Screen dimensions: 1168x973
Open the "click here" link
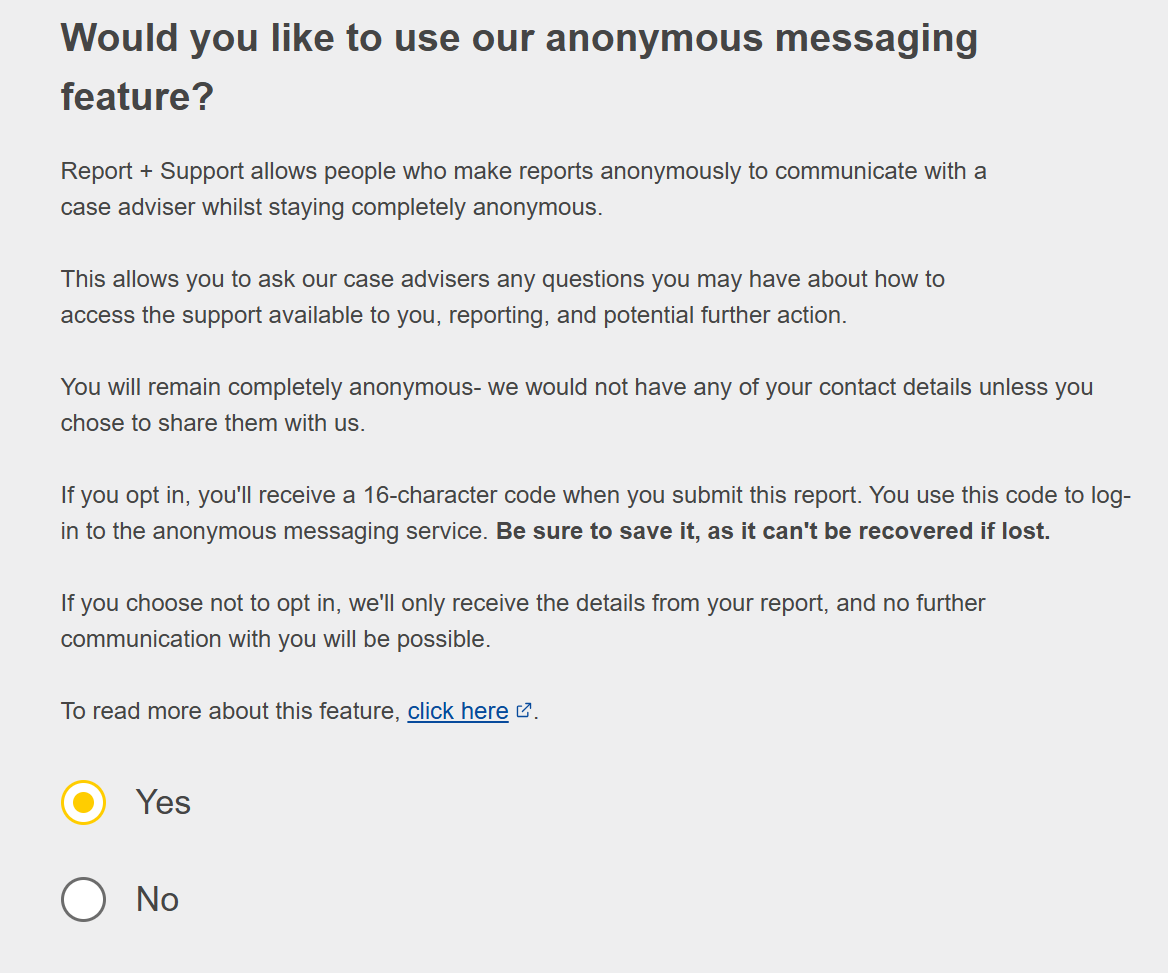click(x=458, y=711)
